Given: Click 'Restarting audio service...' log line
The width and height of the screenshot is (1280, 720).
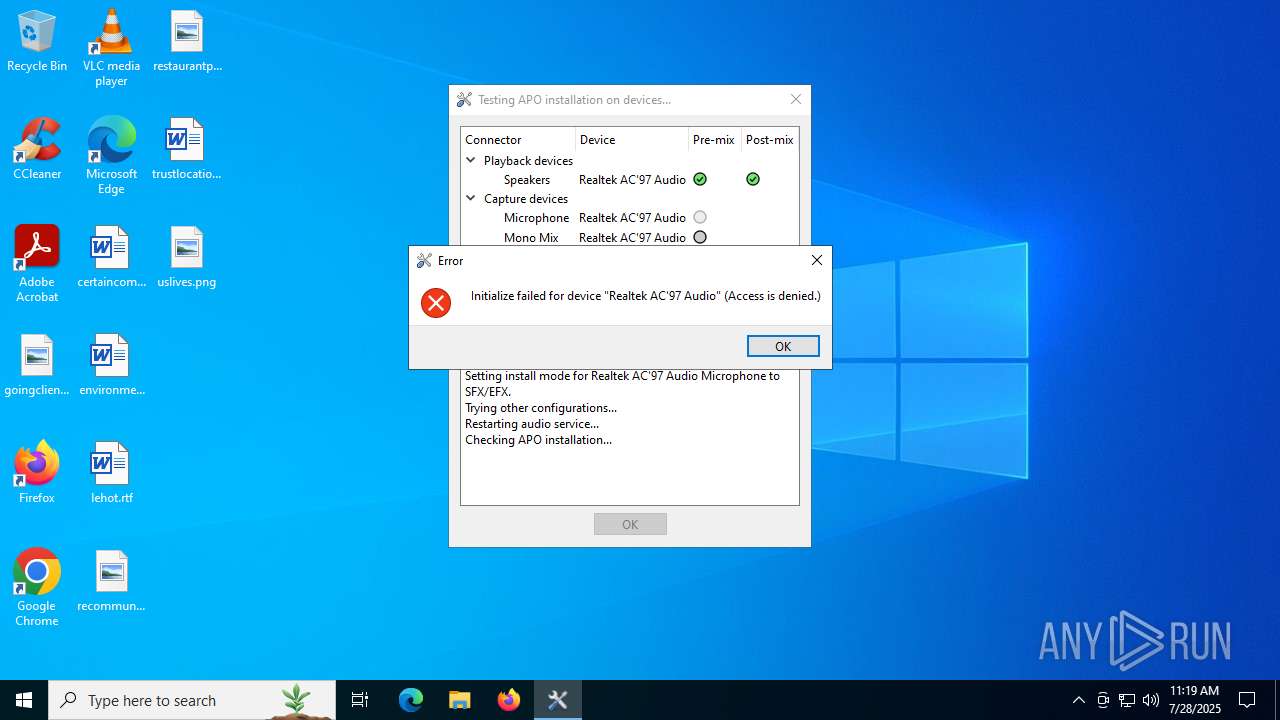Looking at the screenshot, I should [532, 424].
